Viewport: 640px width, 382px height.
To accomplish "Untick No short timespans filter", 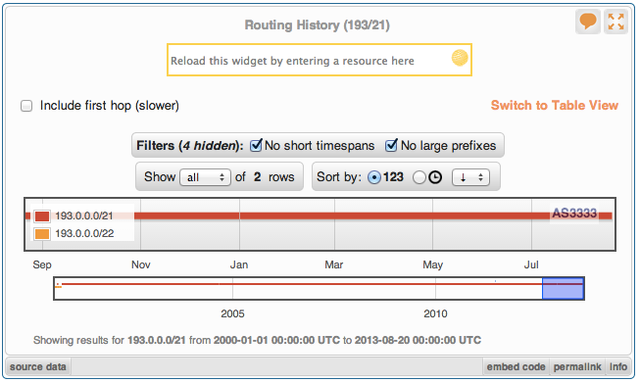I will coord(256,145).
